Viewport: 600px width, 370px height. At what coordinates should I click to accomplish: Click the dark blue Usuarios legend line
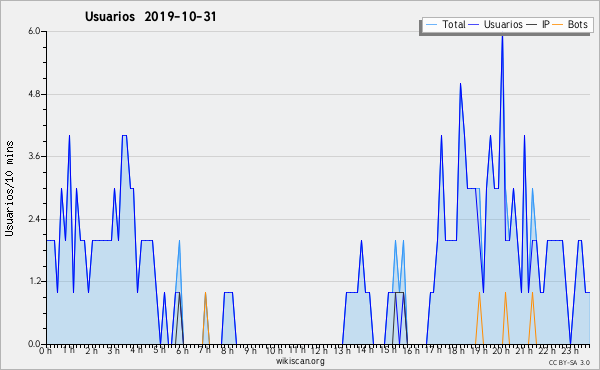click(x=474, y=25)
